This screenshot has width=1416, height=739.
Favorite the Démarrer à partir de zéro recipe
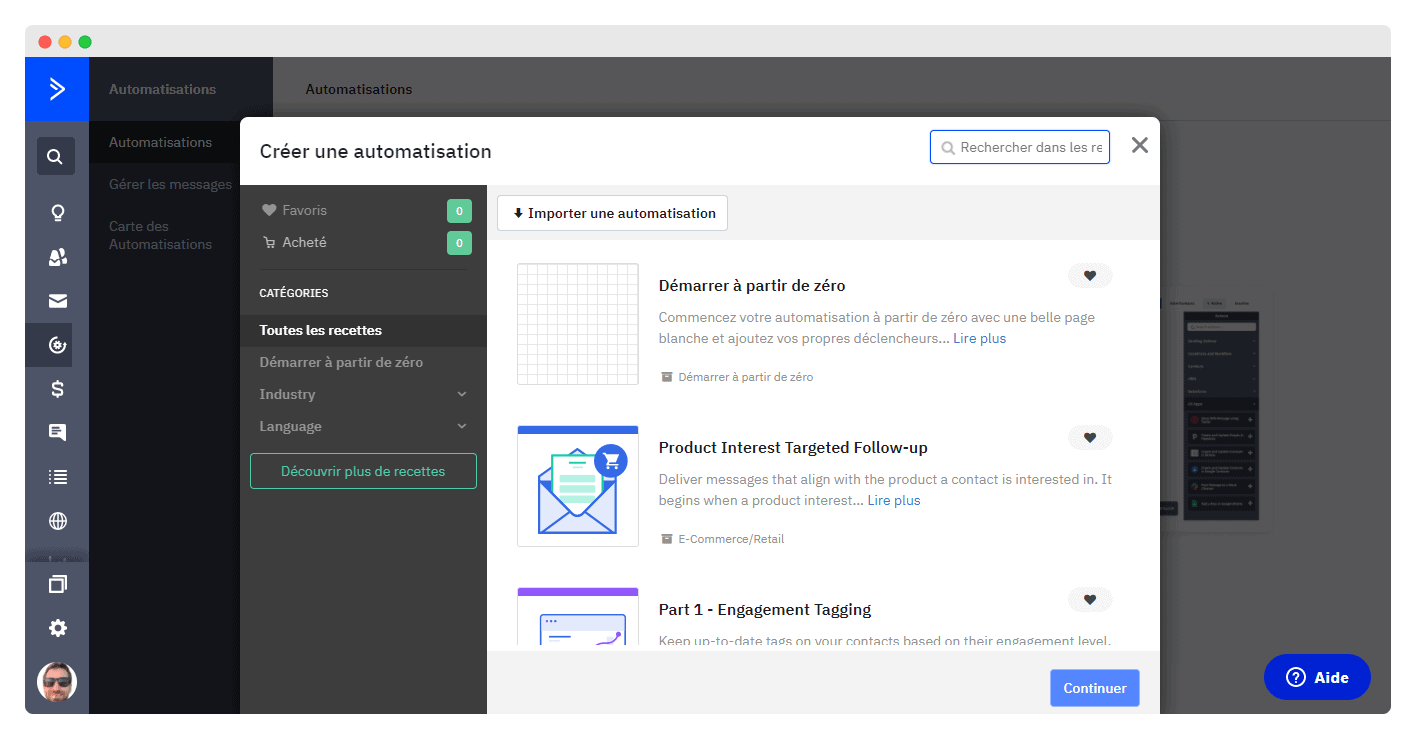click(x=1090, y=276)
